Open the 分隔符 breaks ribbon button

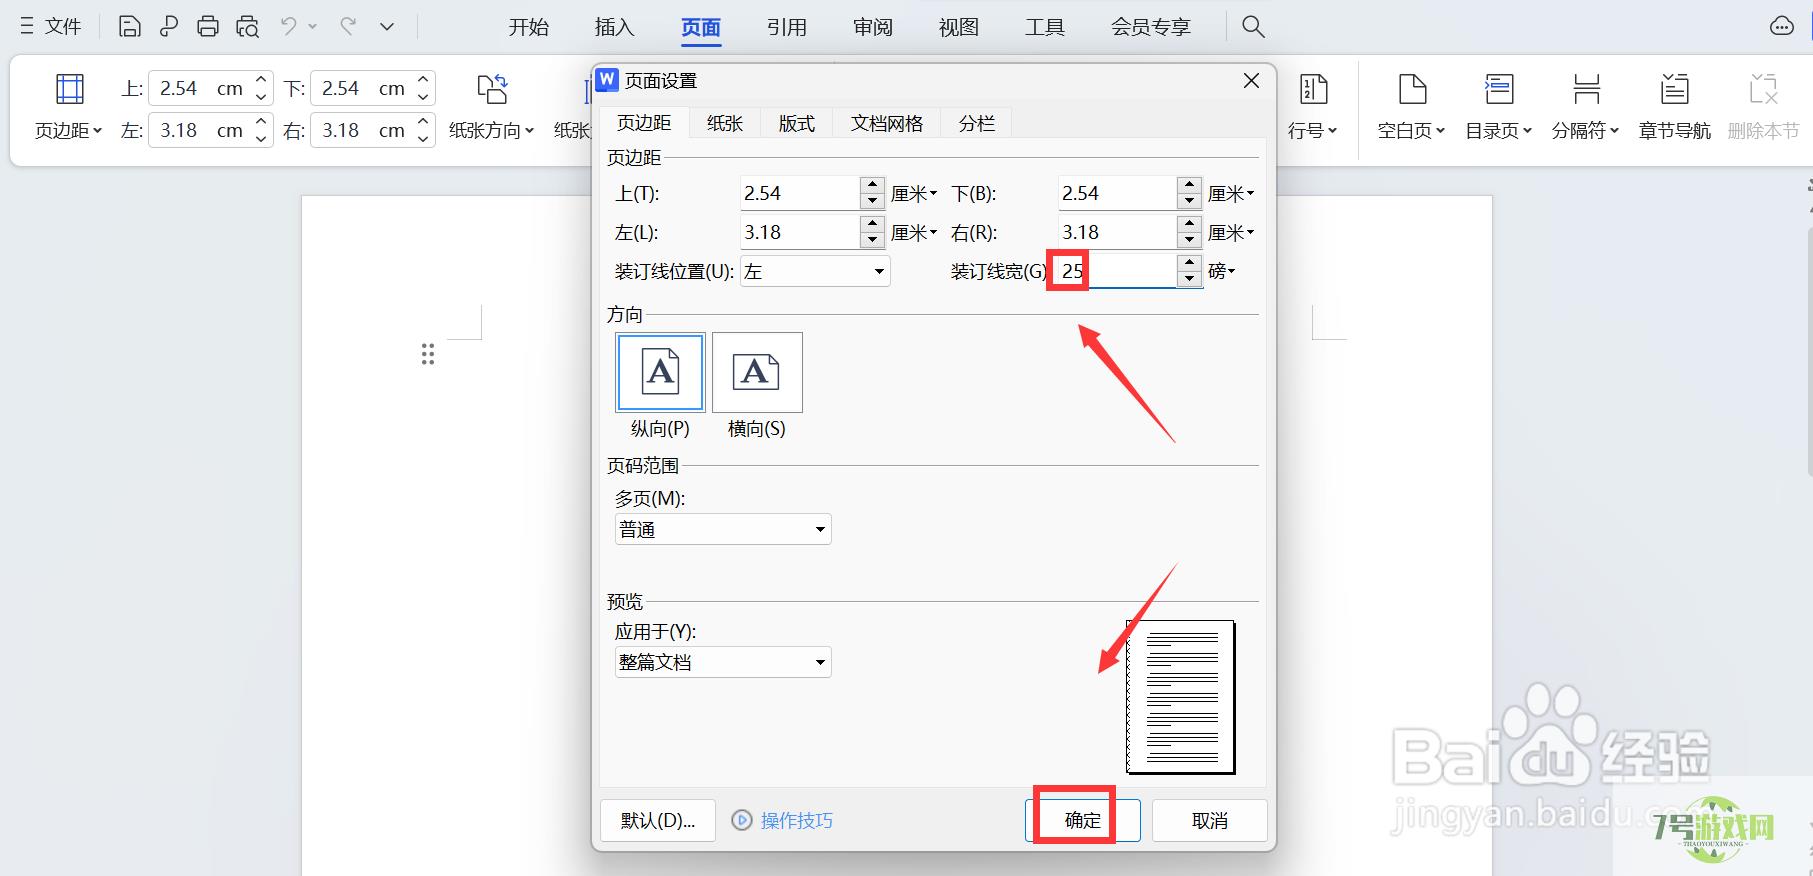pyautogui.click(x=1585, y=107)
